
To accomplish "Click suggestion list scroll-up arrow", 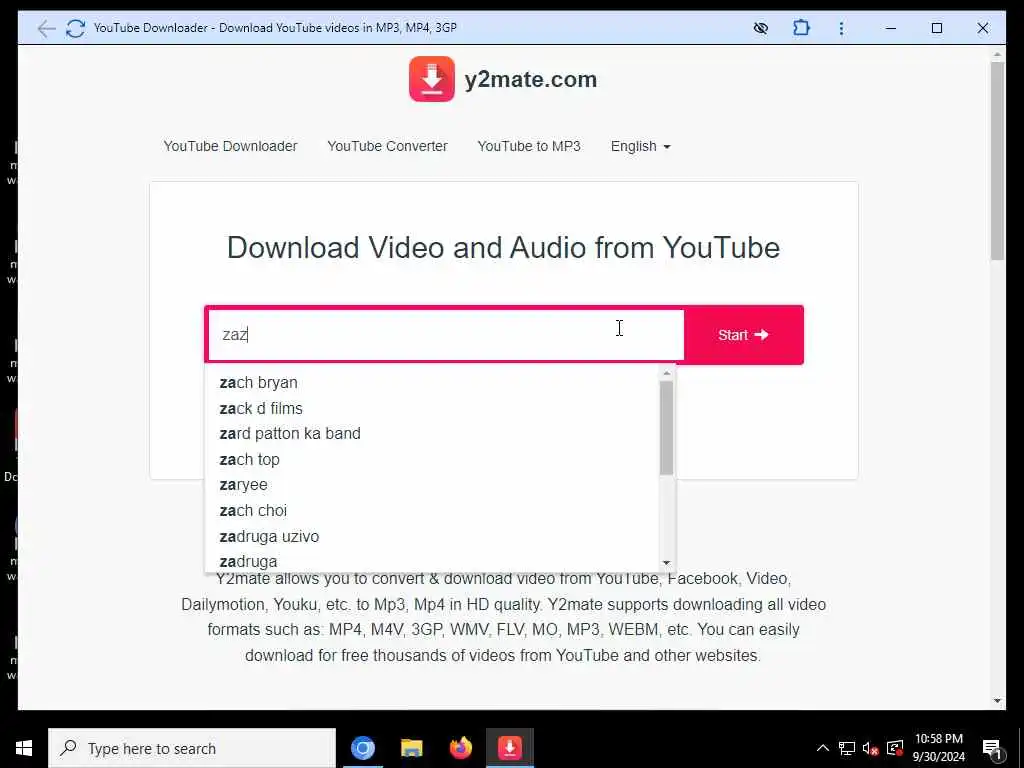I will [666, 374].
